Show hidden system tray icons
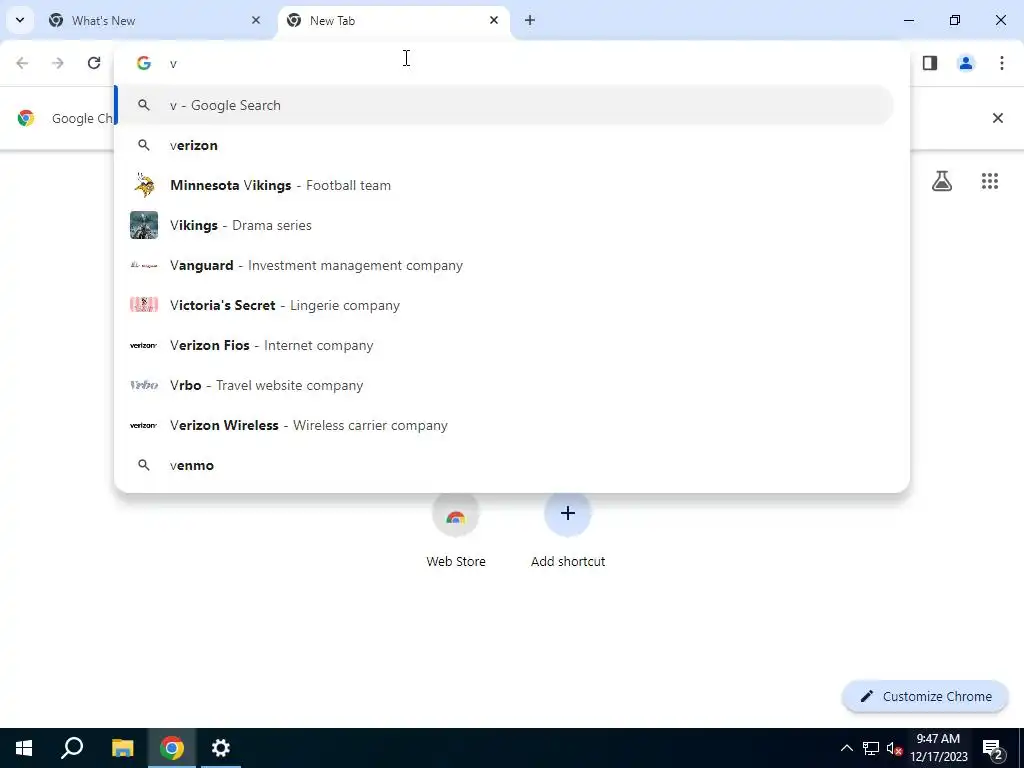This screenshot has width=1024, height=768. pos(846,748)
